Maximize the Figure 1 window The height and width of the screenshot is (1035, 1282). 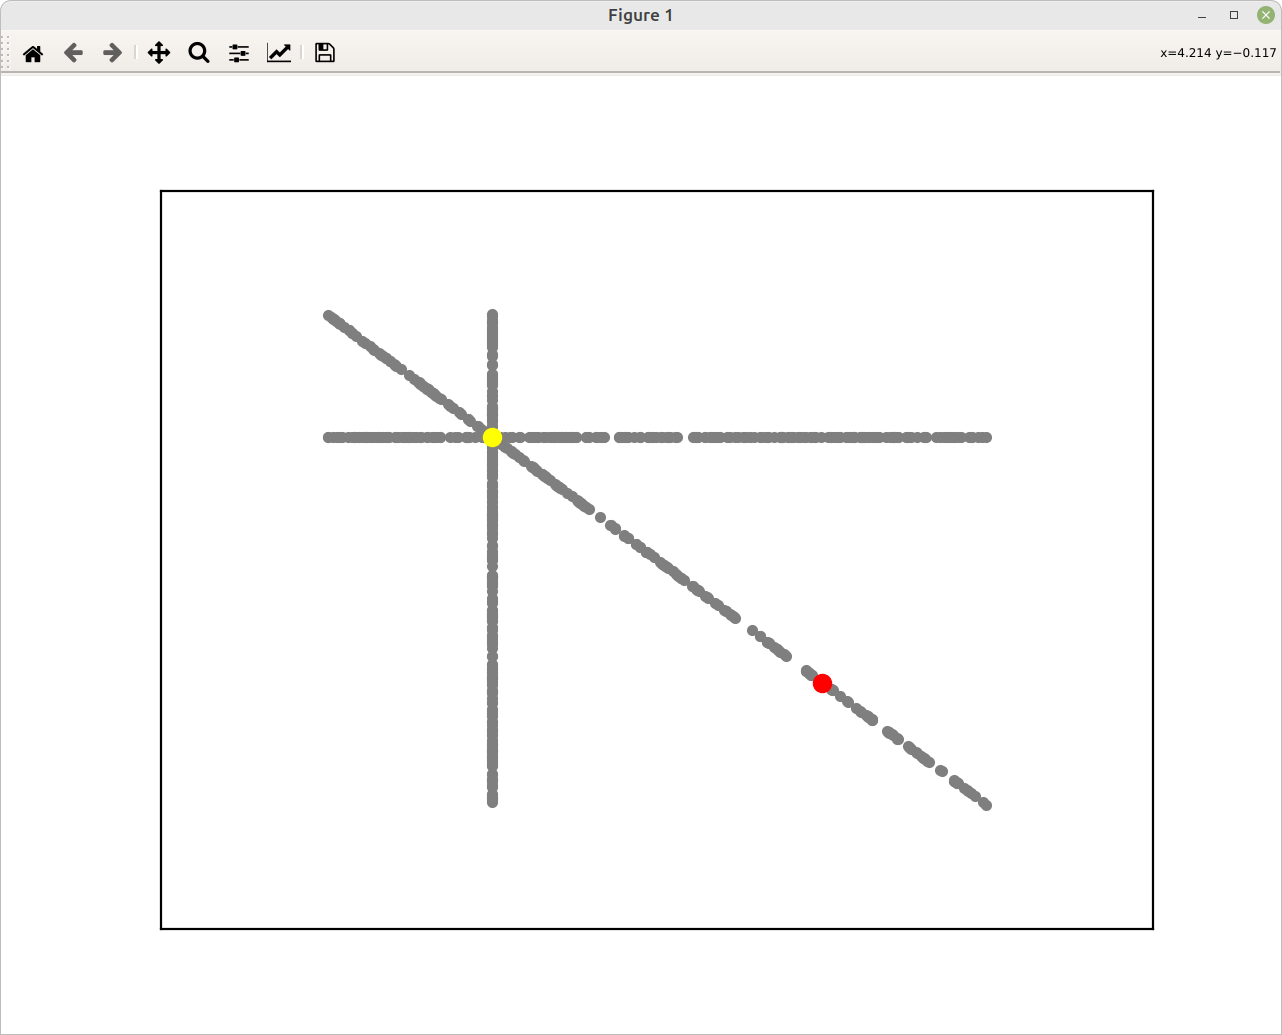[x=1234, y=15]
